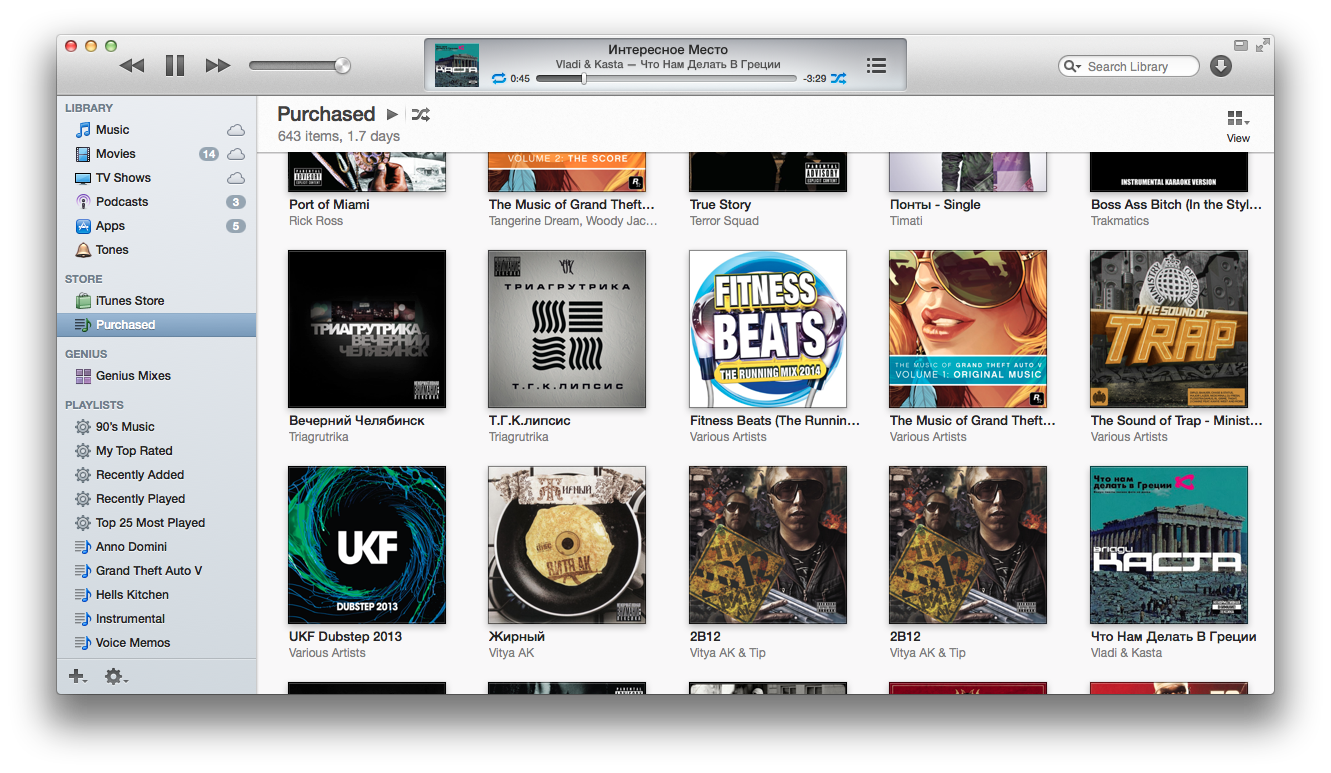The image size is (1331, 773).
Task: Skip back to the previous track
Action: [x=132, y=66]
